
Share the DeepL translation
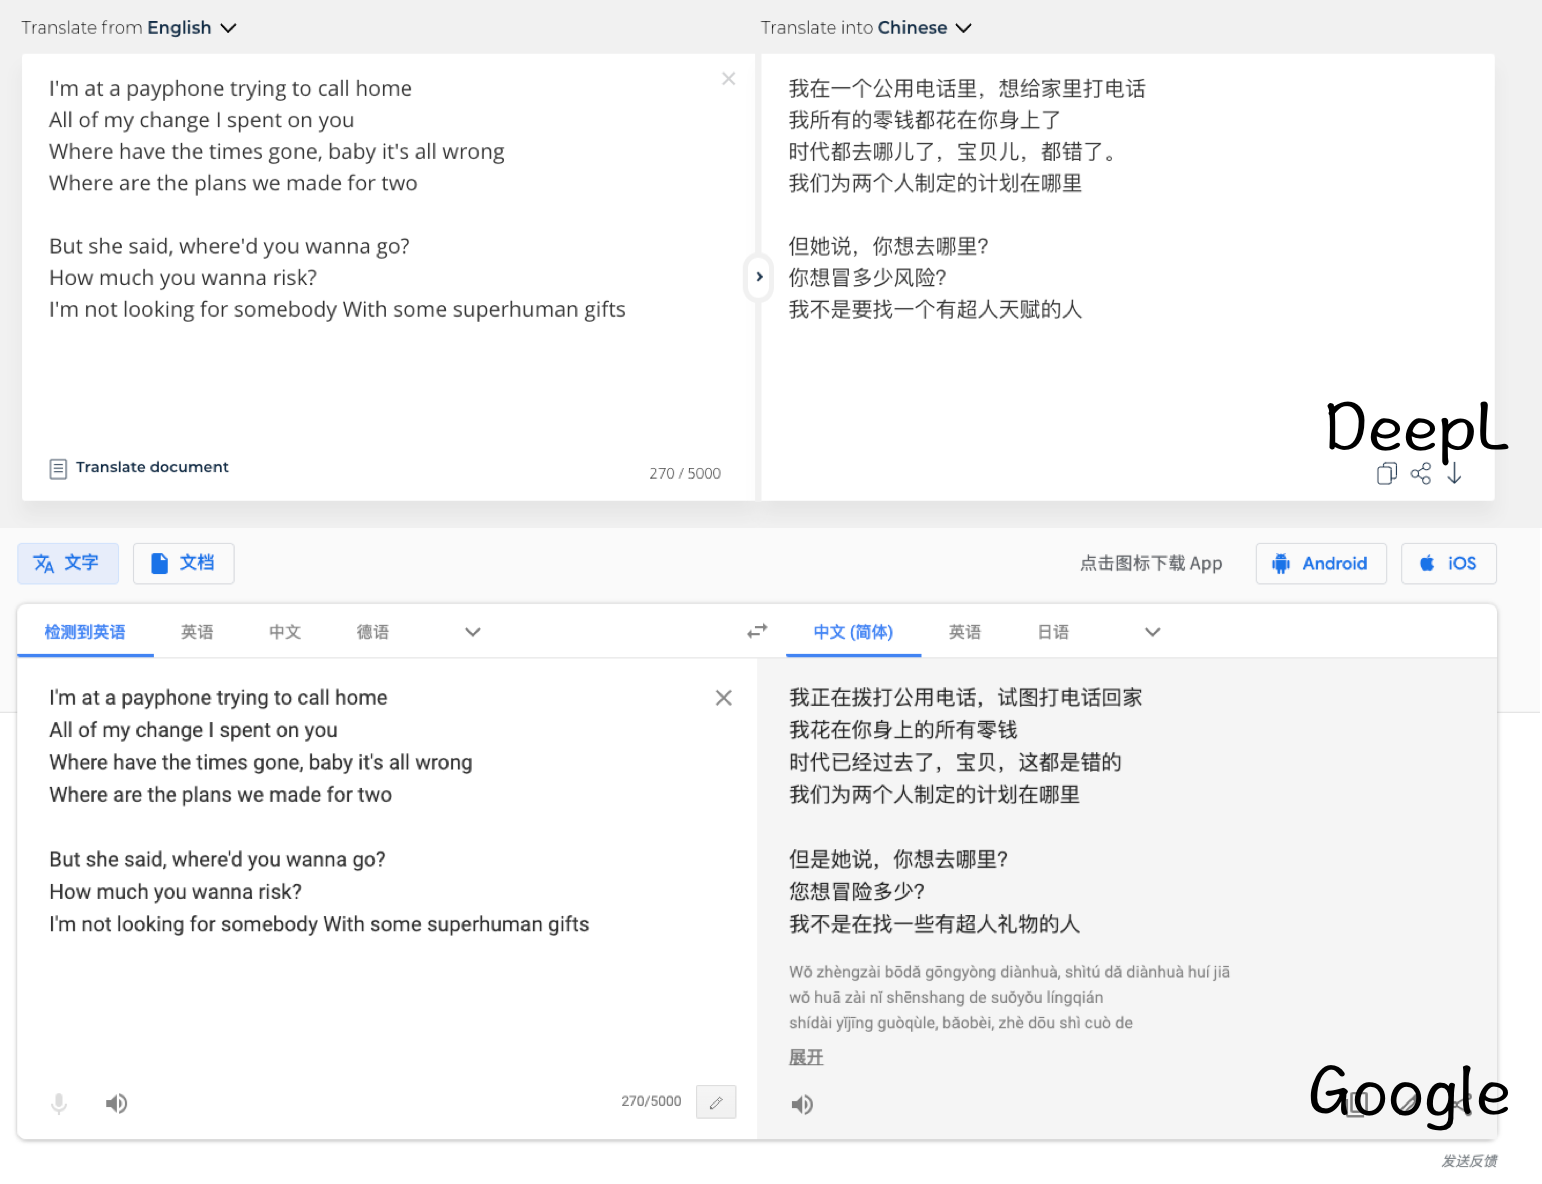tap(1421, 474)
